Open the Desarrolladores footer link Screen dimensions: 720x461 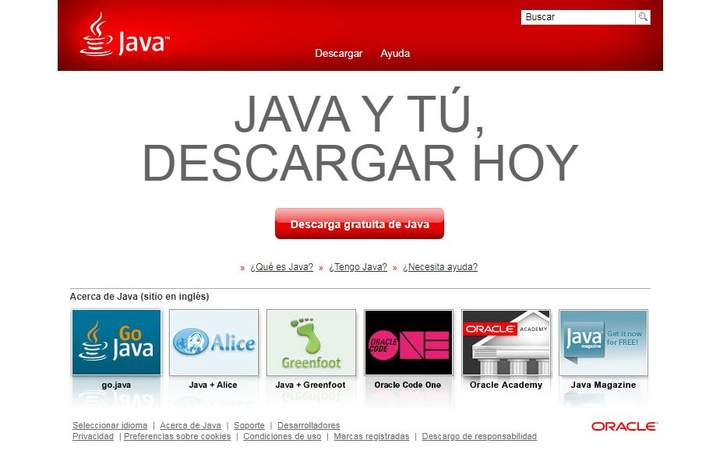tap(309, 425)
